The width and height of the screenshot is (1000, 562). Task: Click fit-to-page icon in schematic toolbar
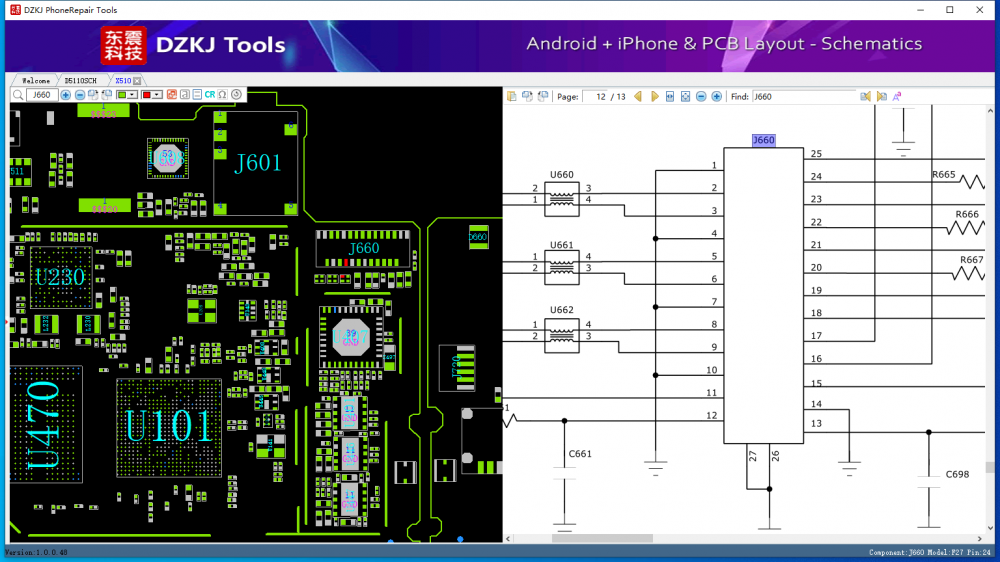click(x=685, y=97)
